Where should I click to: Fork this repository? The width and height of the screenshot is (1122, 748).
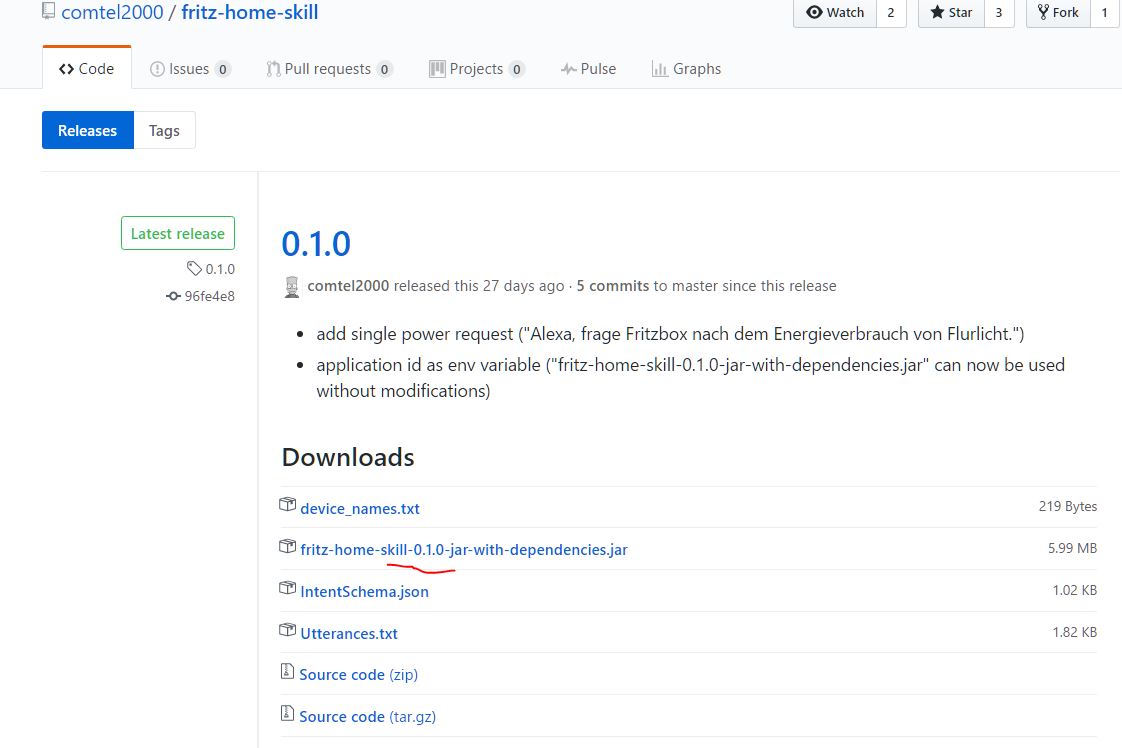[x=1058, y=13]
